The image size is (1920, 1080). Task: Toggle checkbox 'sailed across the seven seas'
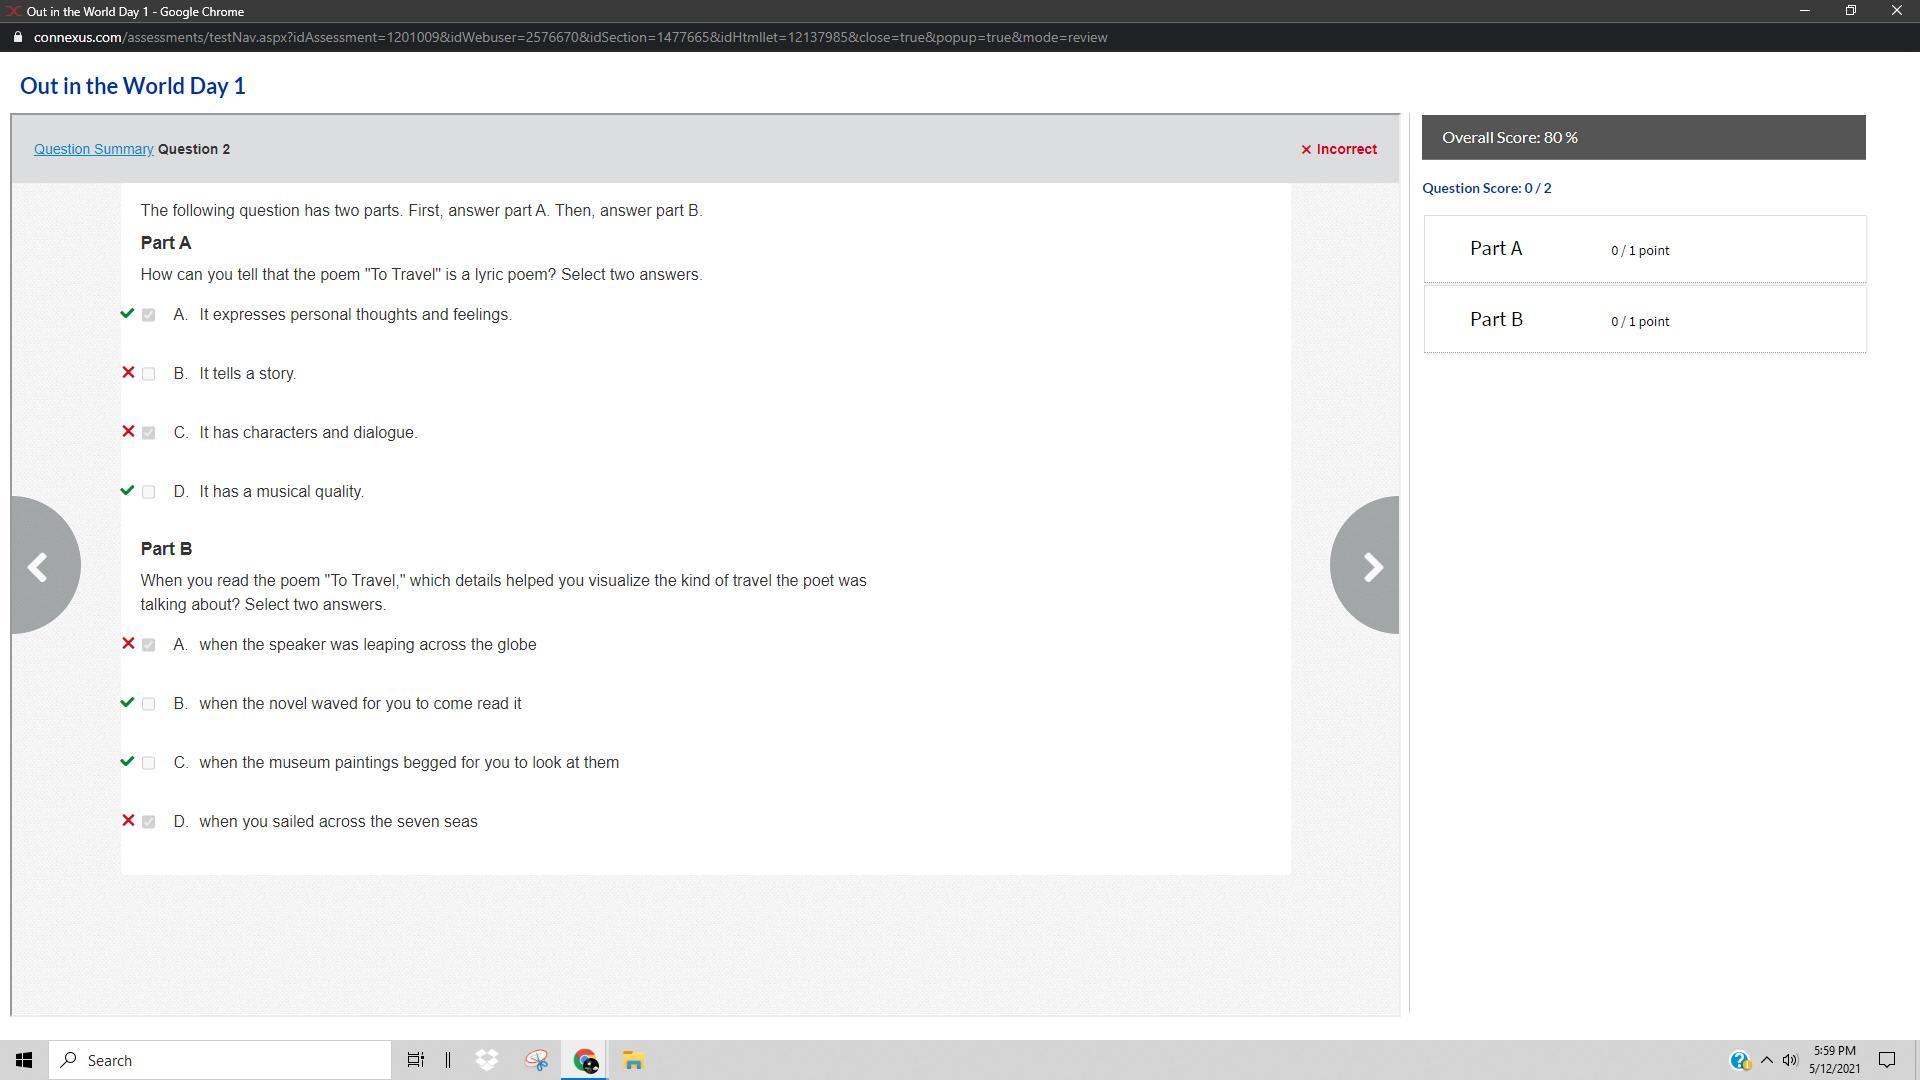pyautogui.click(x=149, y=822)
